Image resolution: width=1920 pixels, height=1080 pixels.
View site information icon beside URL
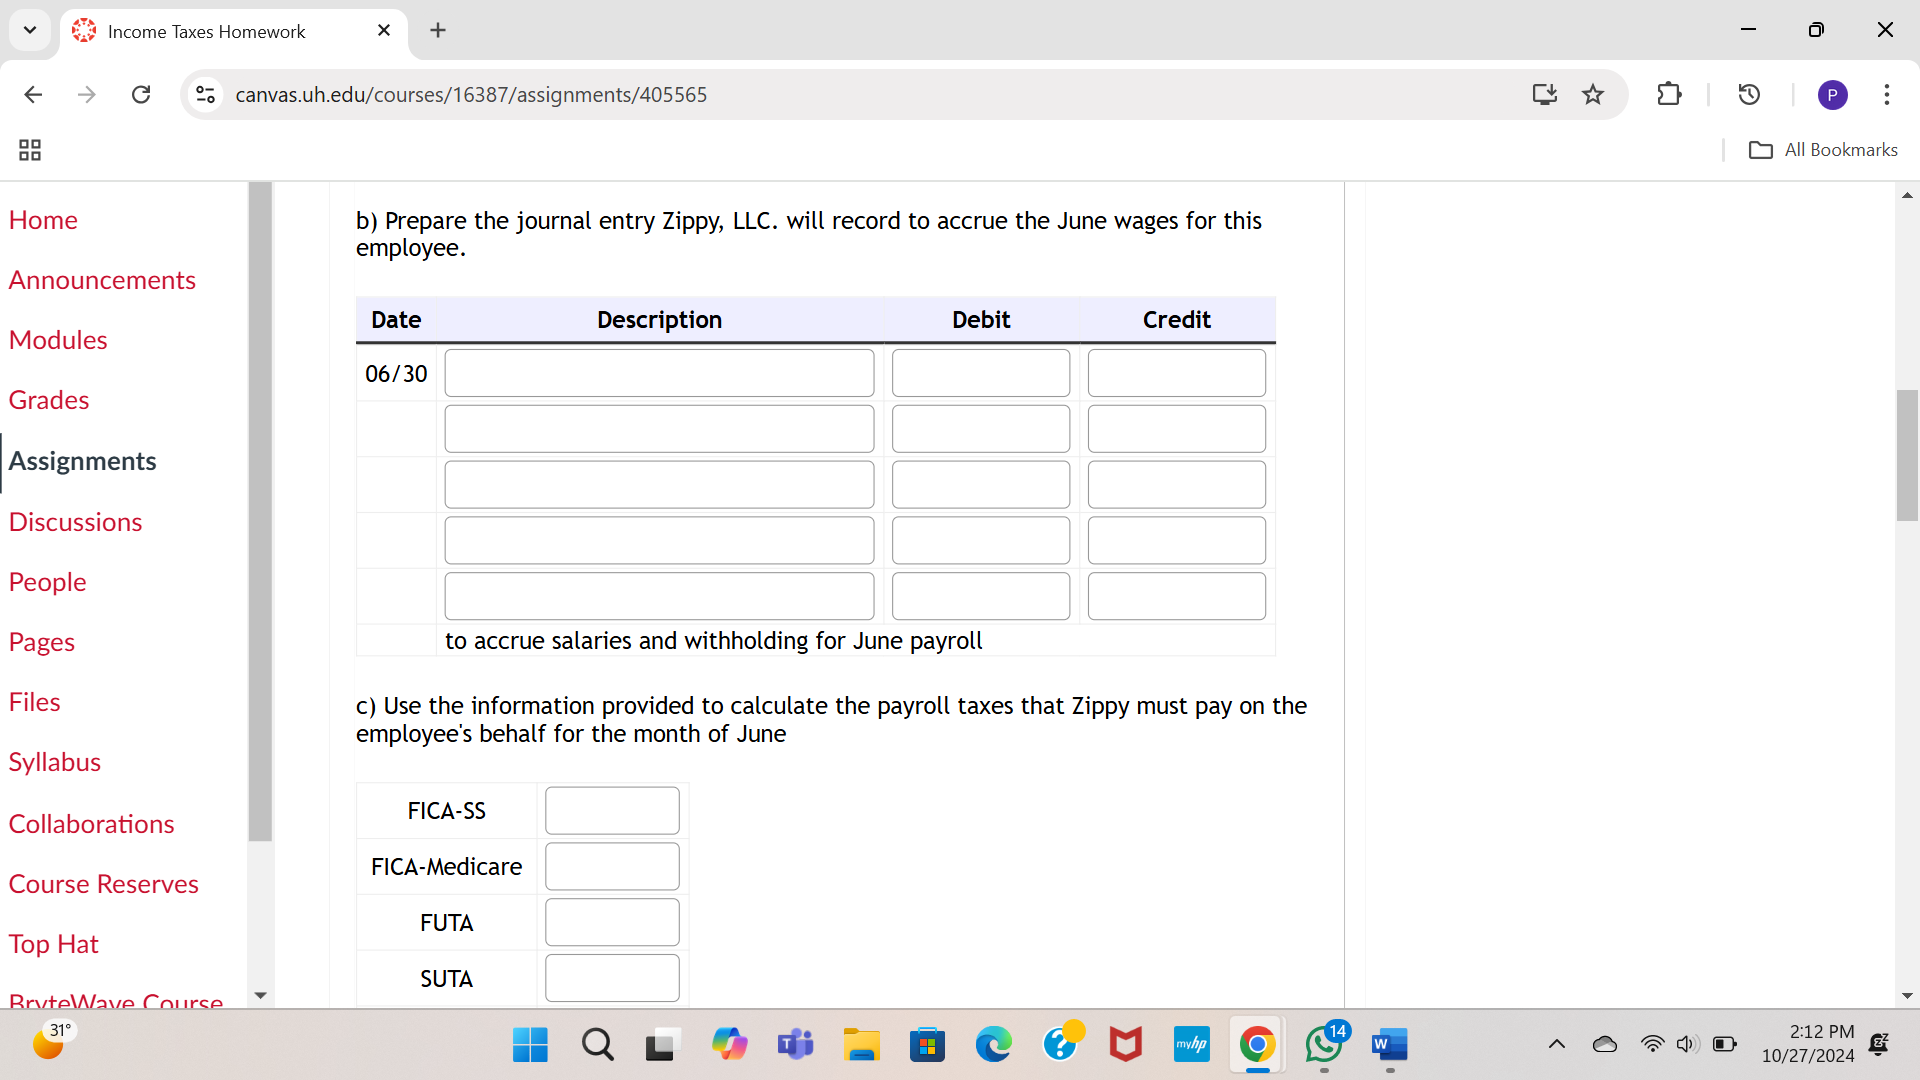coord(205,94)
